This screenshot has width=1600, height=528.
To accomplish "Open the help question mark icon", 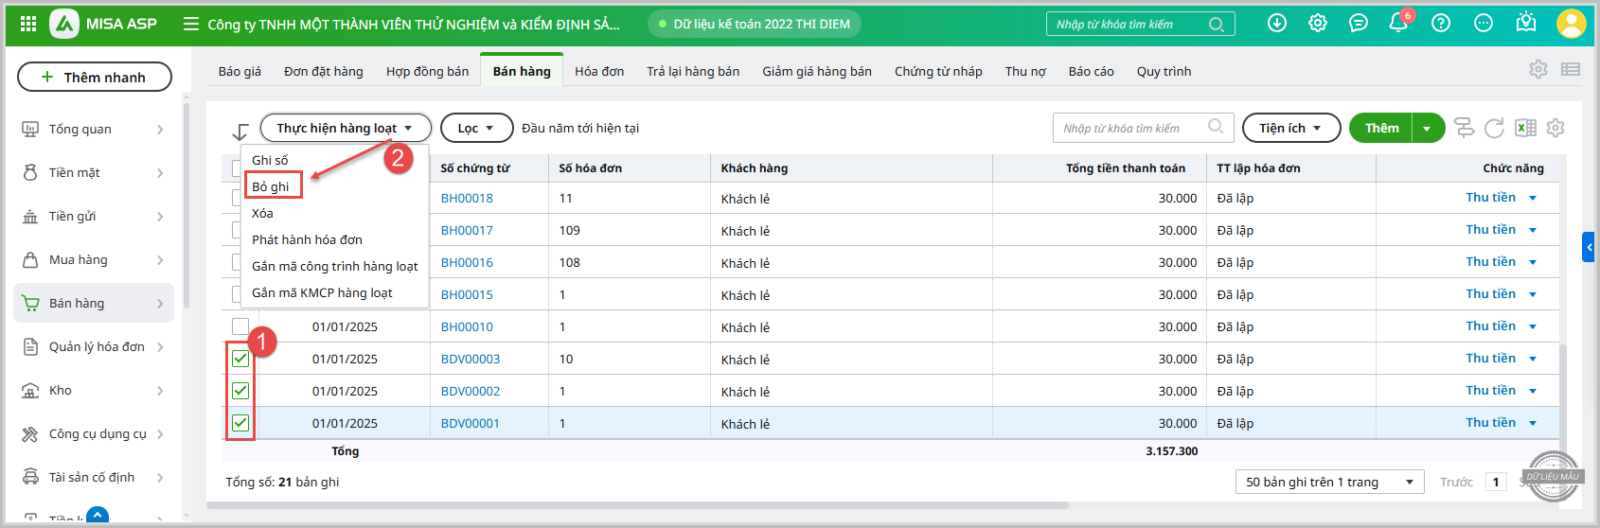I will (x=1440, y=23).
